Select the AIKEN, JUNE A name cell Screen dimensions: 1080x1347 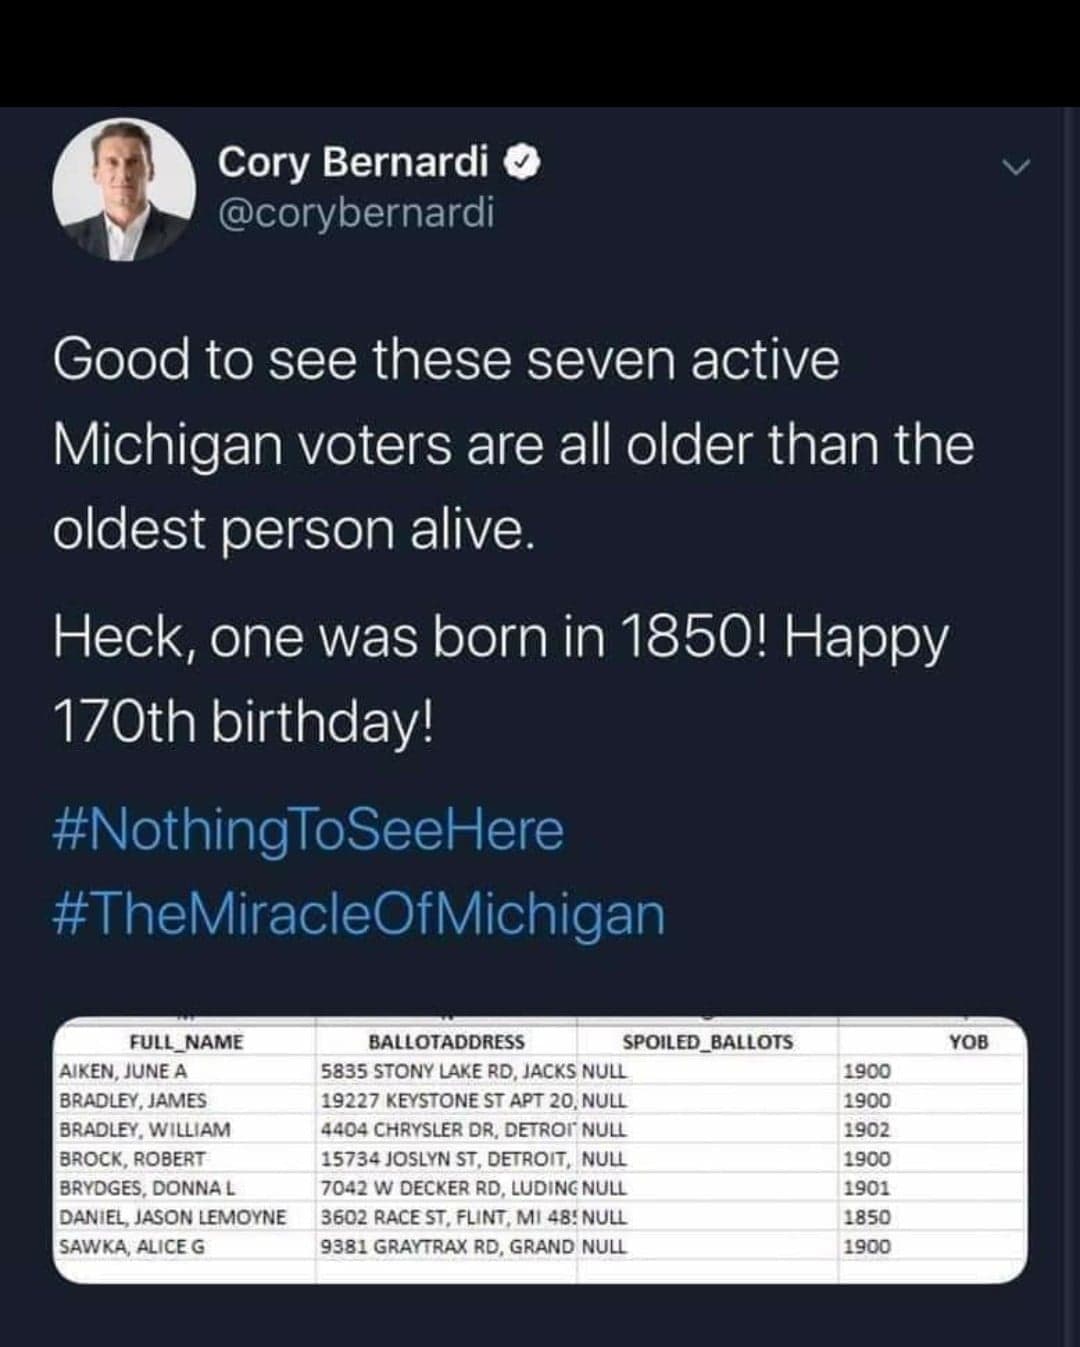pyautogui.click(x=124, y=1071)
